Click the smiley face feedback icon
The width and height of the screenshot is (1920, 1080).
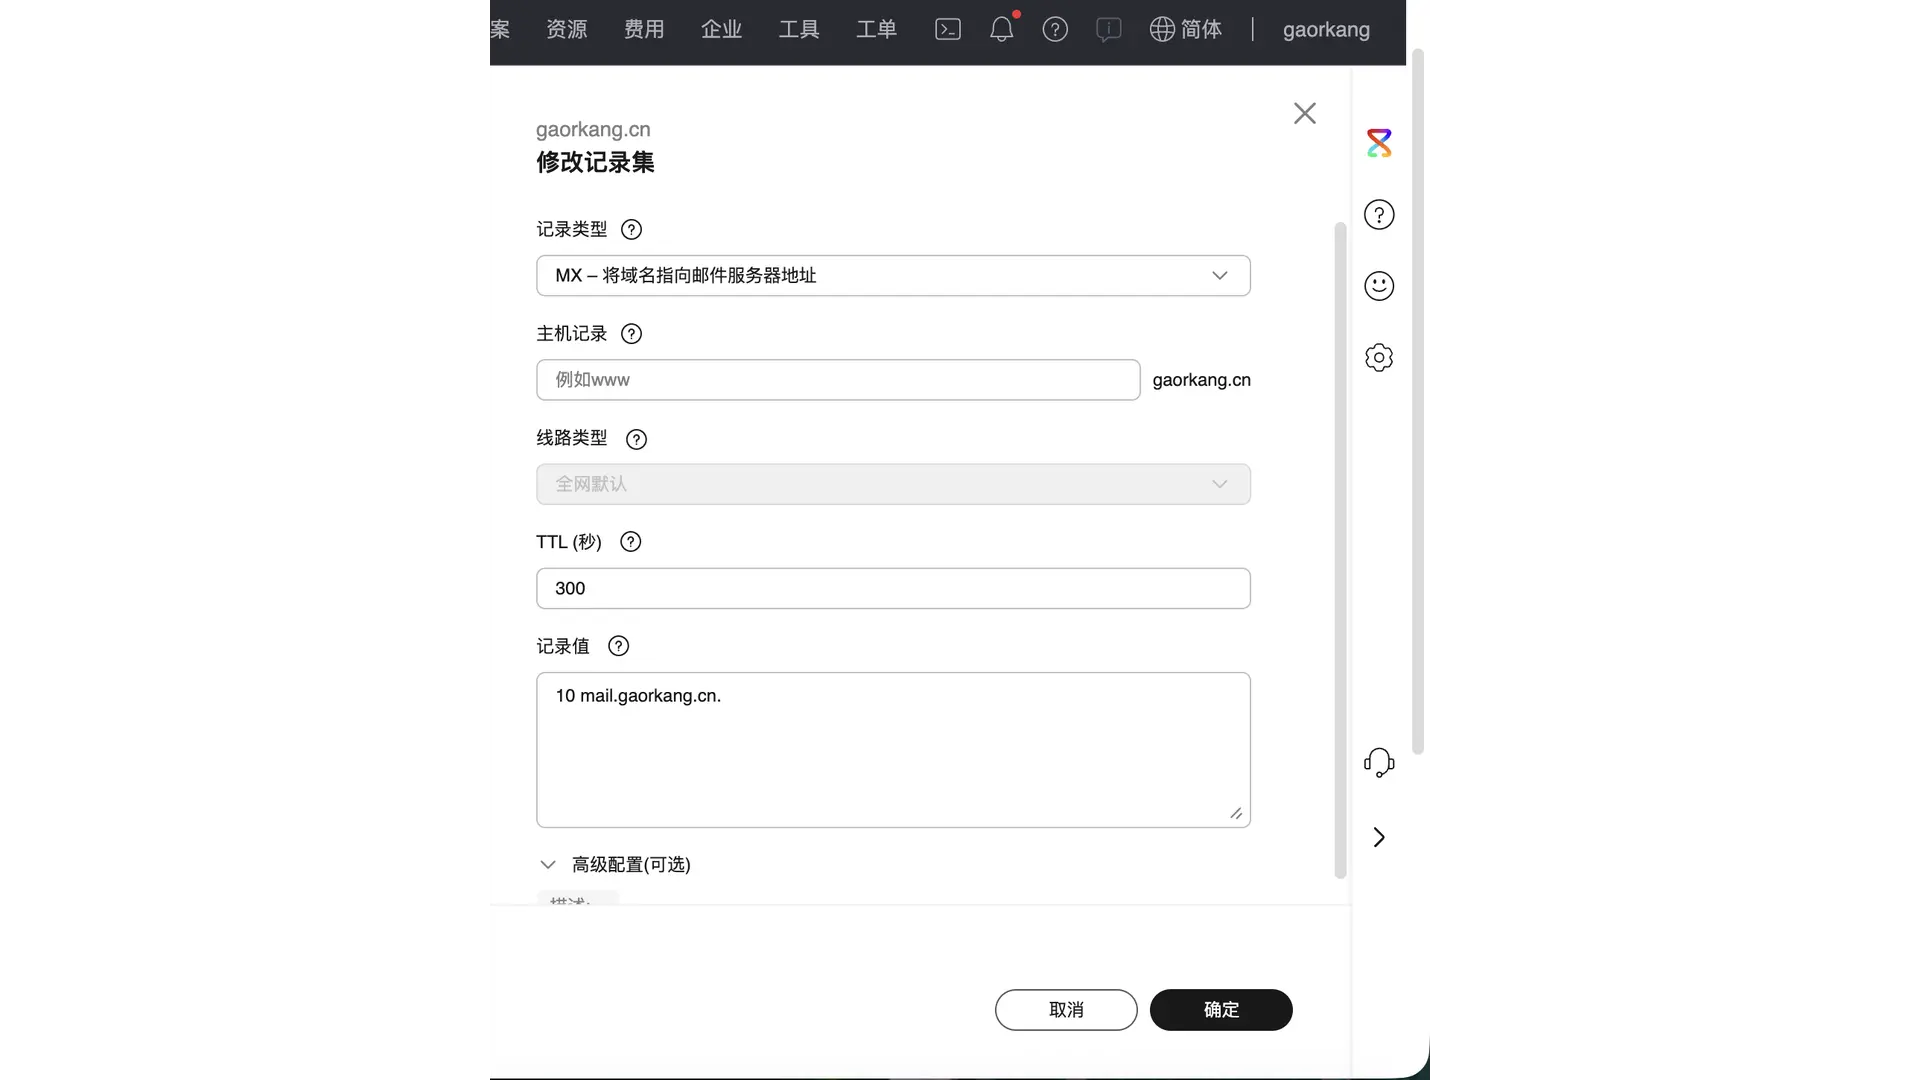(1379, 286)
